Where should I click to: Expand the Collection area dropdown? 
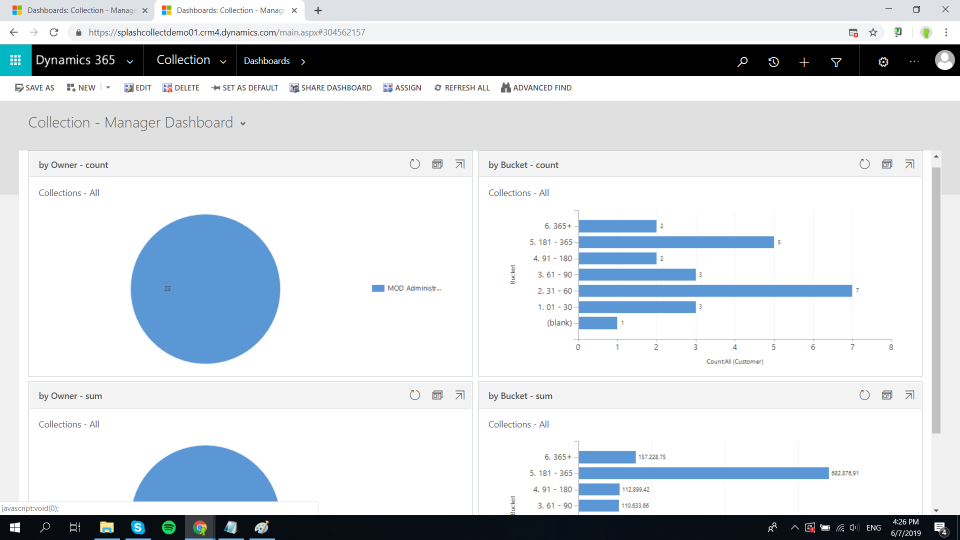pyautogui.click(x=223, y=61)
